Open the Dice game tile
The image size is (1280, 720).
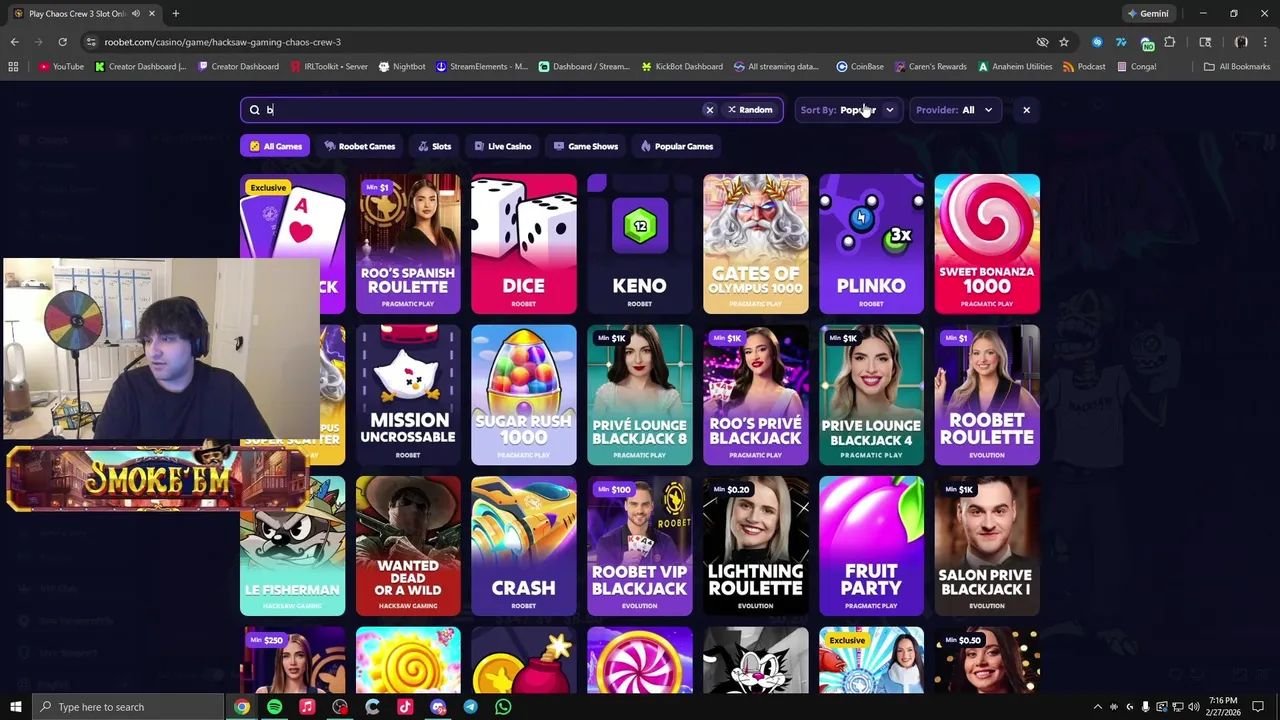point(524,244)
